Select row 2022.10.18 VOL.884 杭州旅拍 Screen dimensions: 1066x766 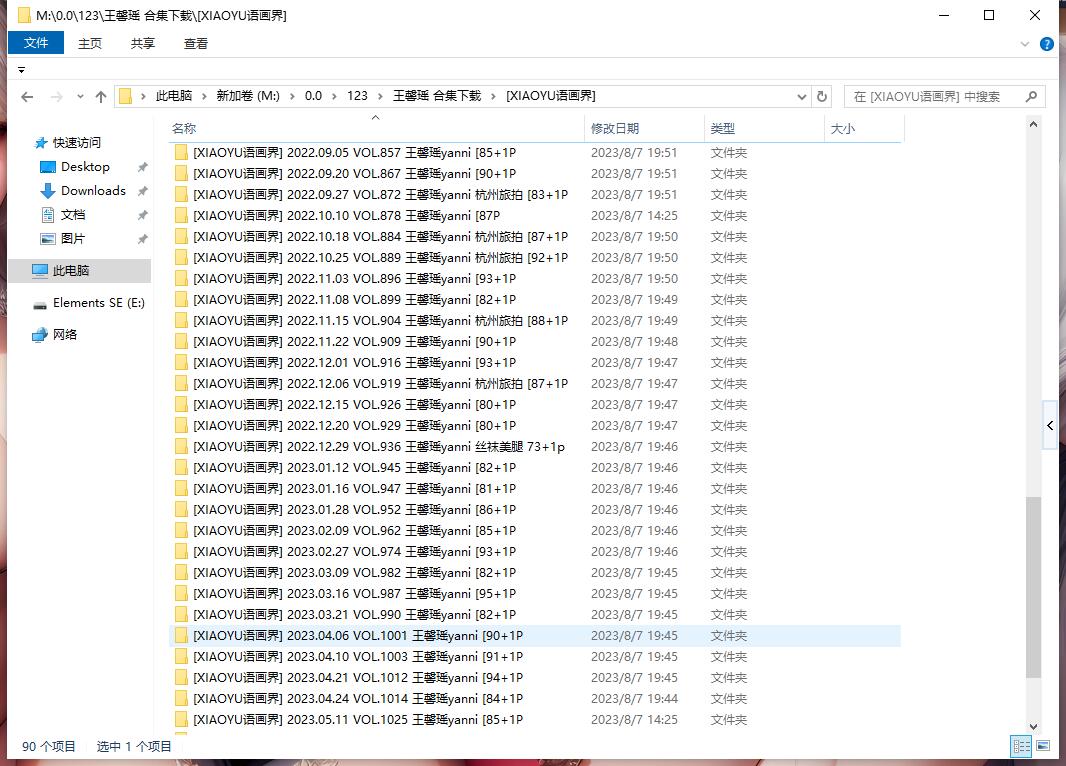(x=534, y=237)
